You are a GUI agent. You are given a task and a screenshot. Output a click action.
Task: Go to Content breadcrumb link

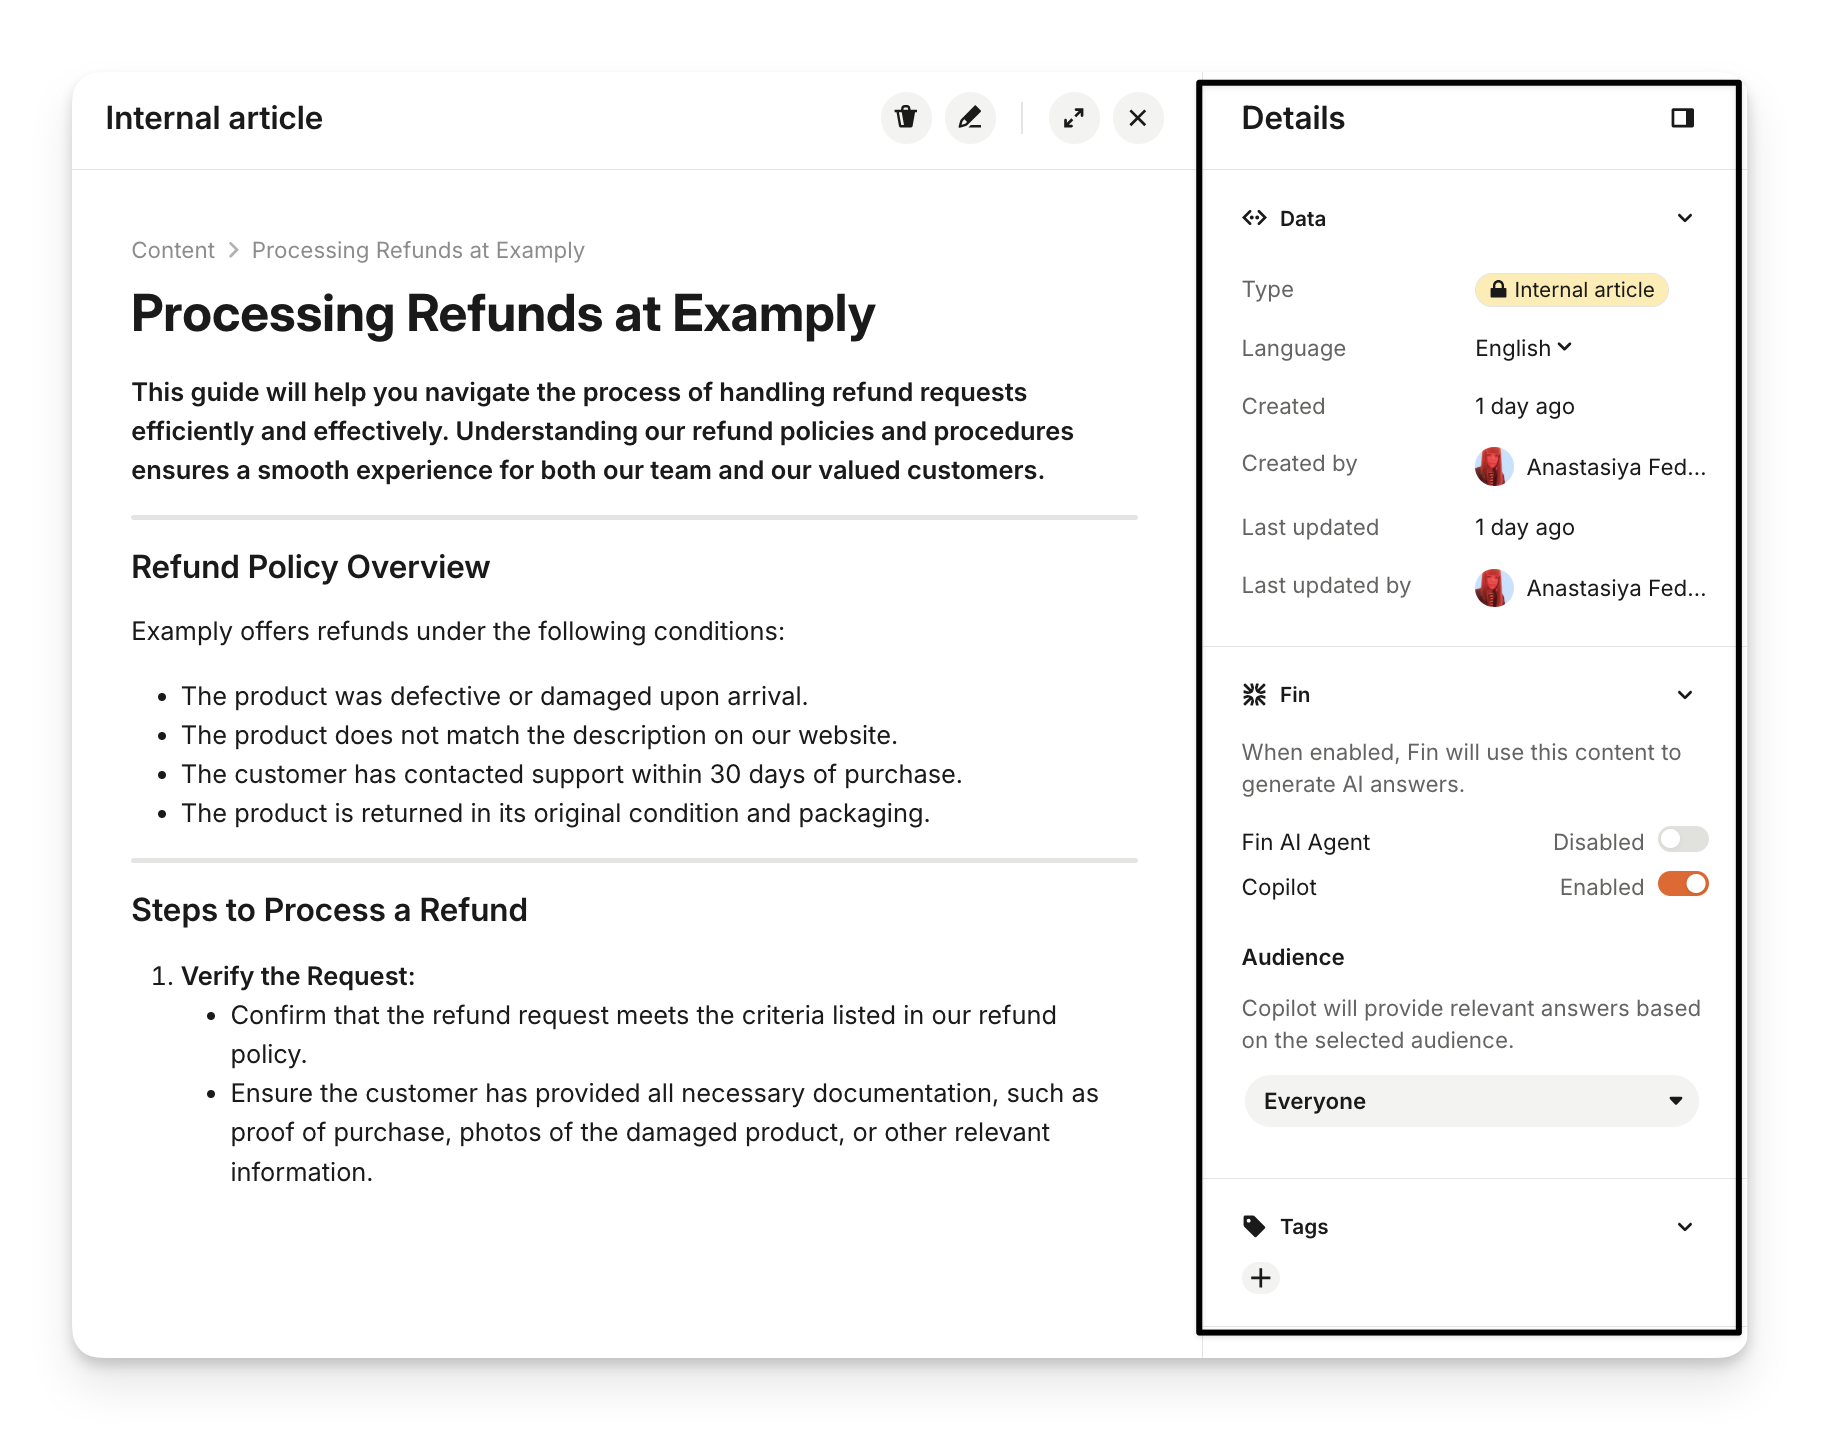click(173, 250)
